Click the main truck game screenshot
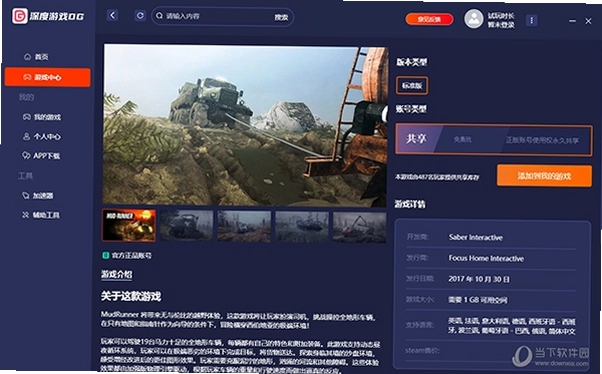Screen dimensions: 602x374 click(245, 126)
